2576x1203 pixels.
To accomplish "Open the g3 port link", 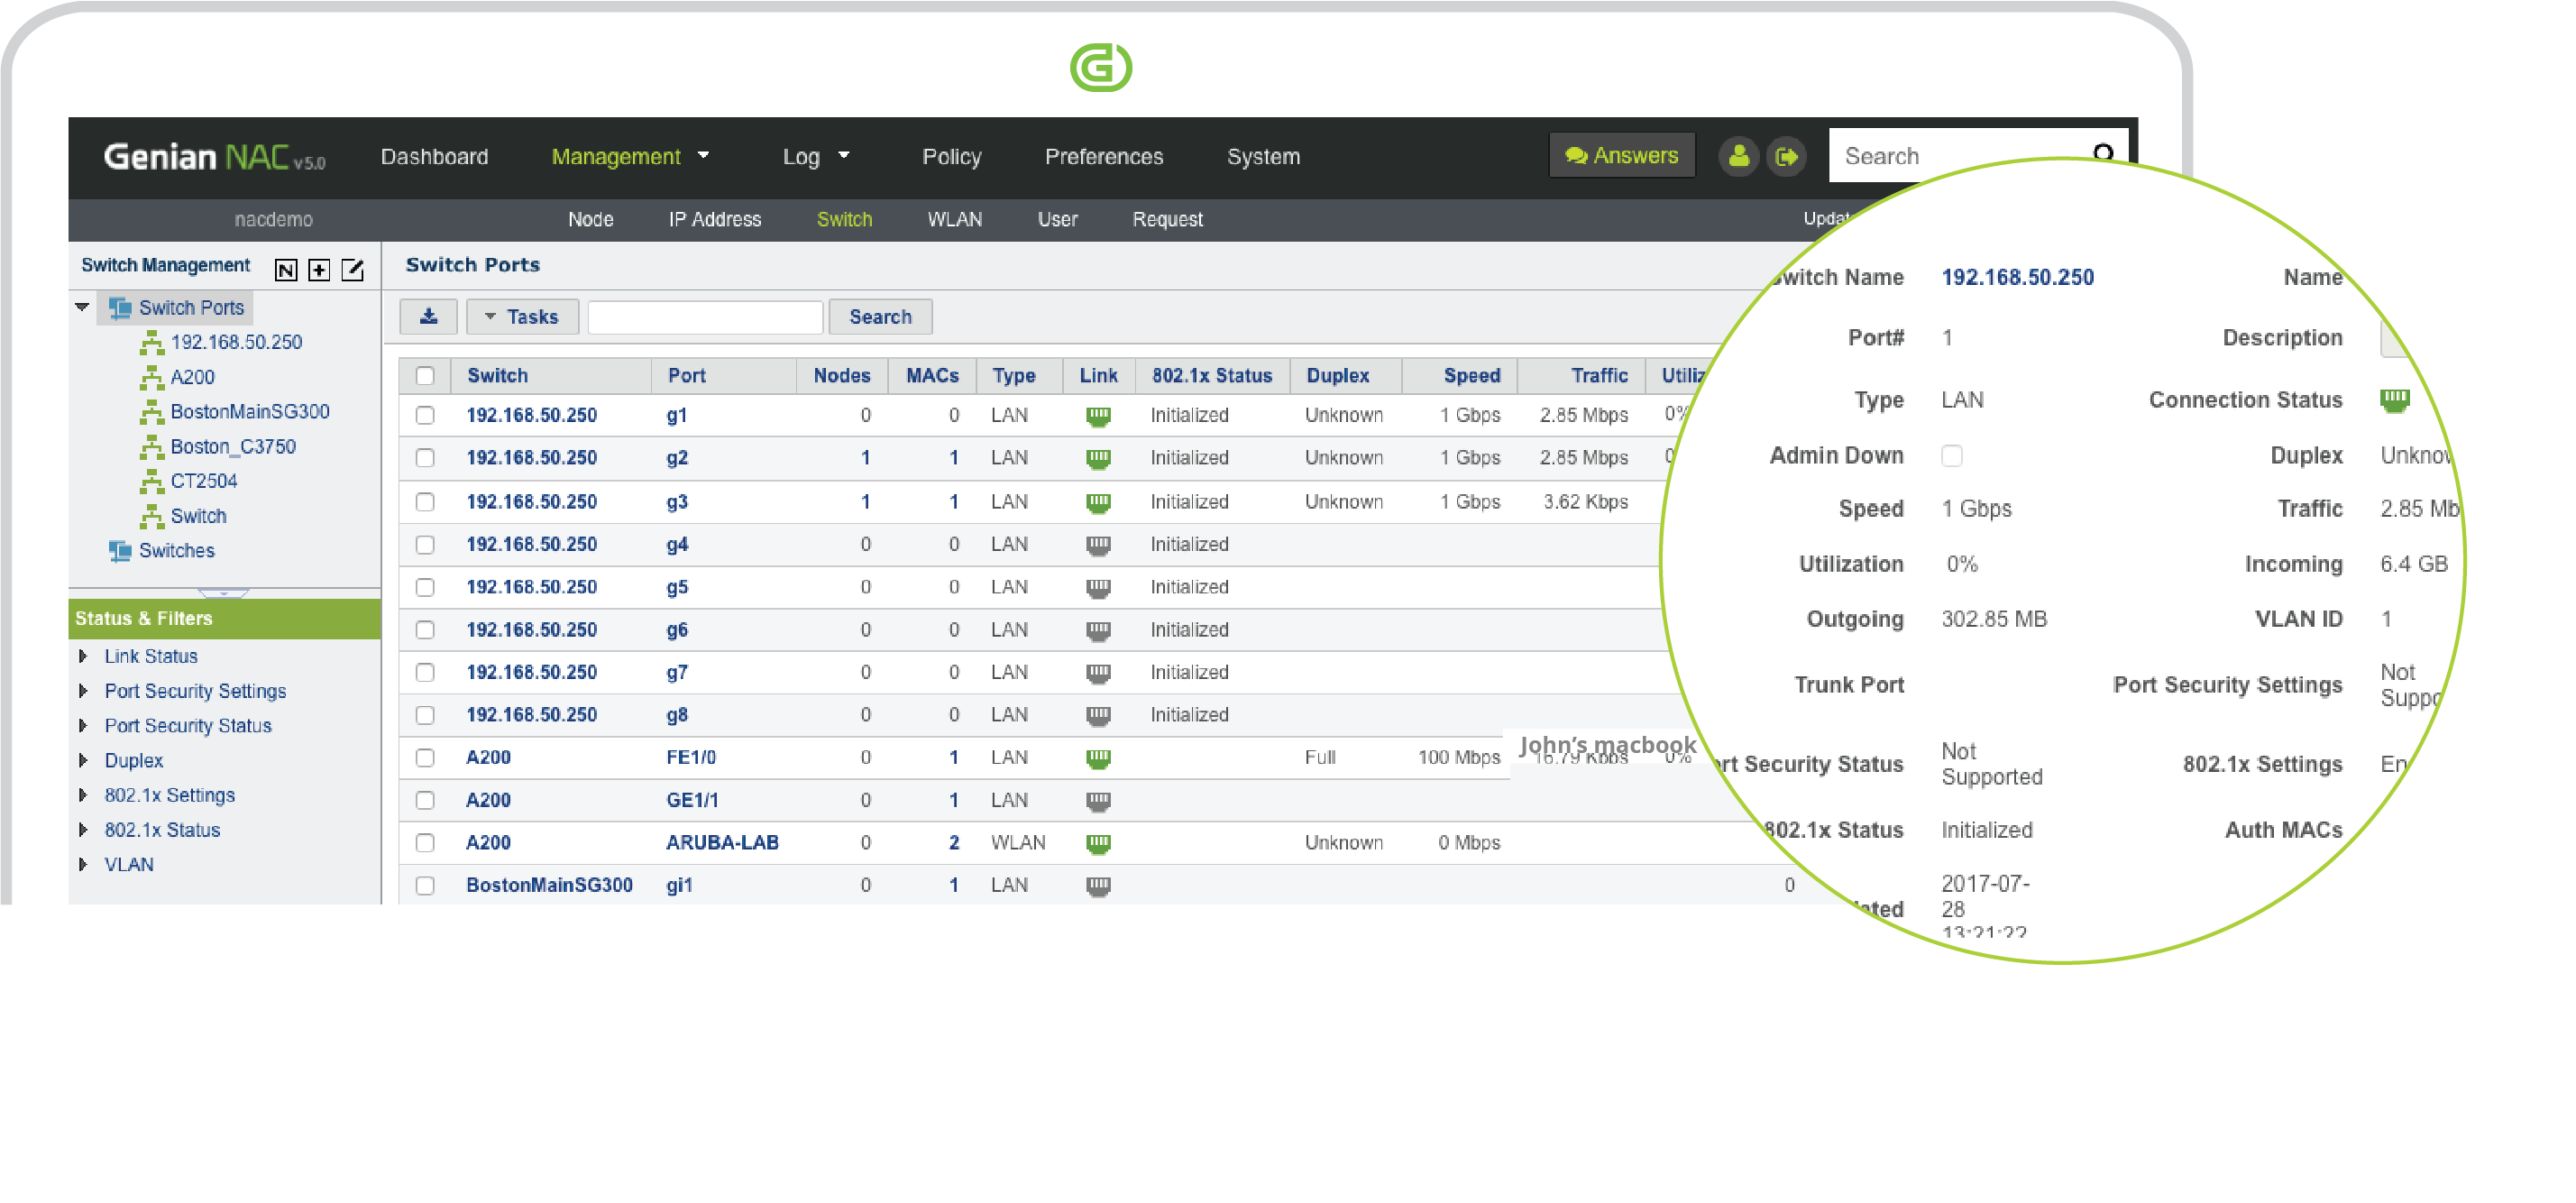I will (677, 502).
